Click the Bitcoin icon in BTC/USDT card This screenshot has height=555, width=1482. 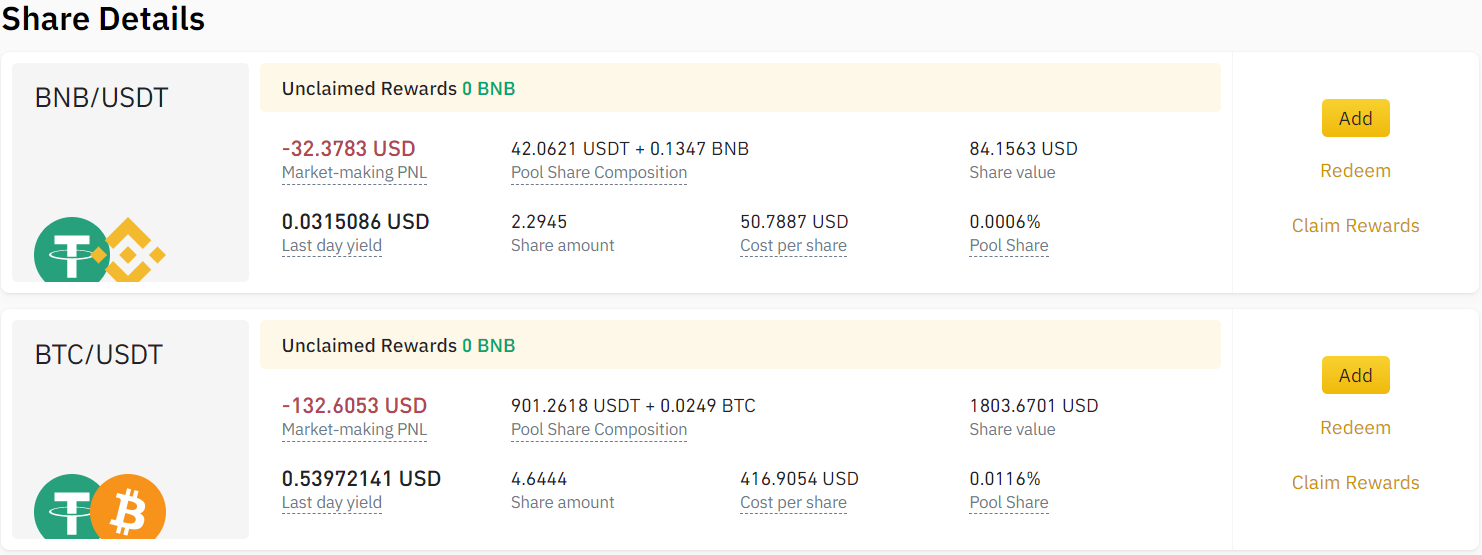[128, 512]
